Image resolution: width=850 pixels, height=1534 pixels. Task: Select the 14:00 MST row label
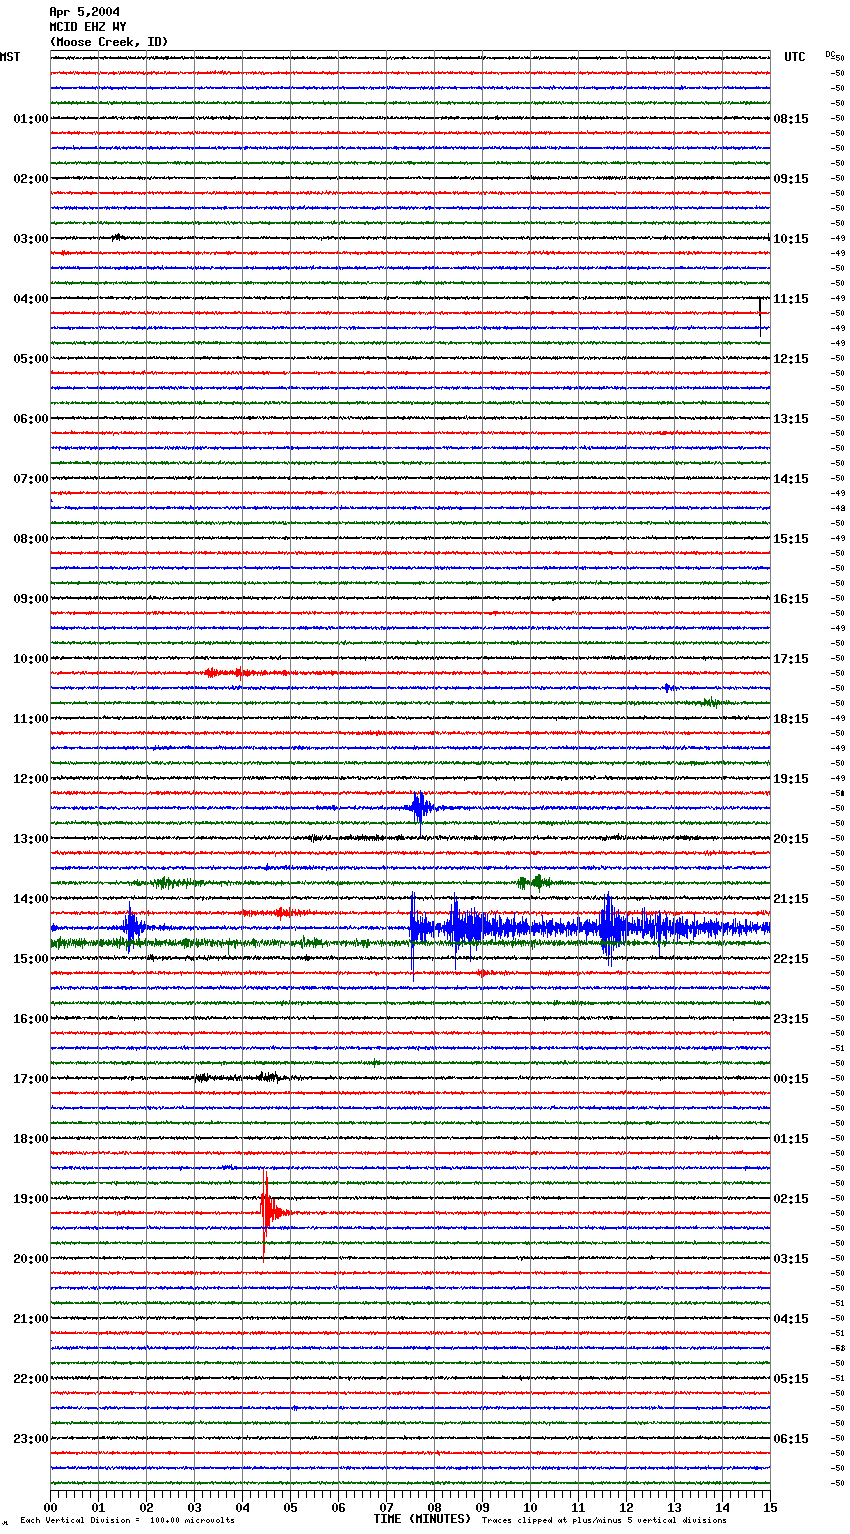(30, 899)
